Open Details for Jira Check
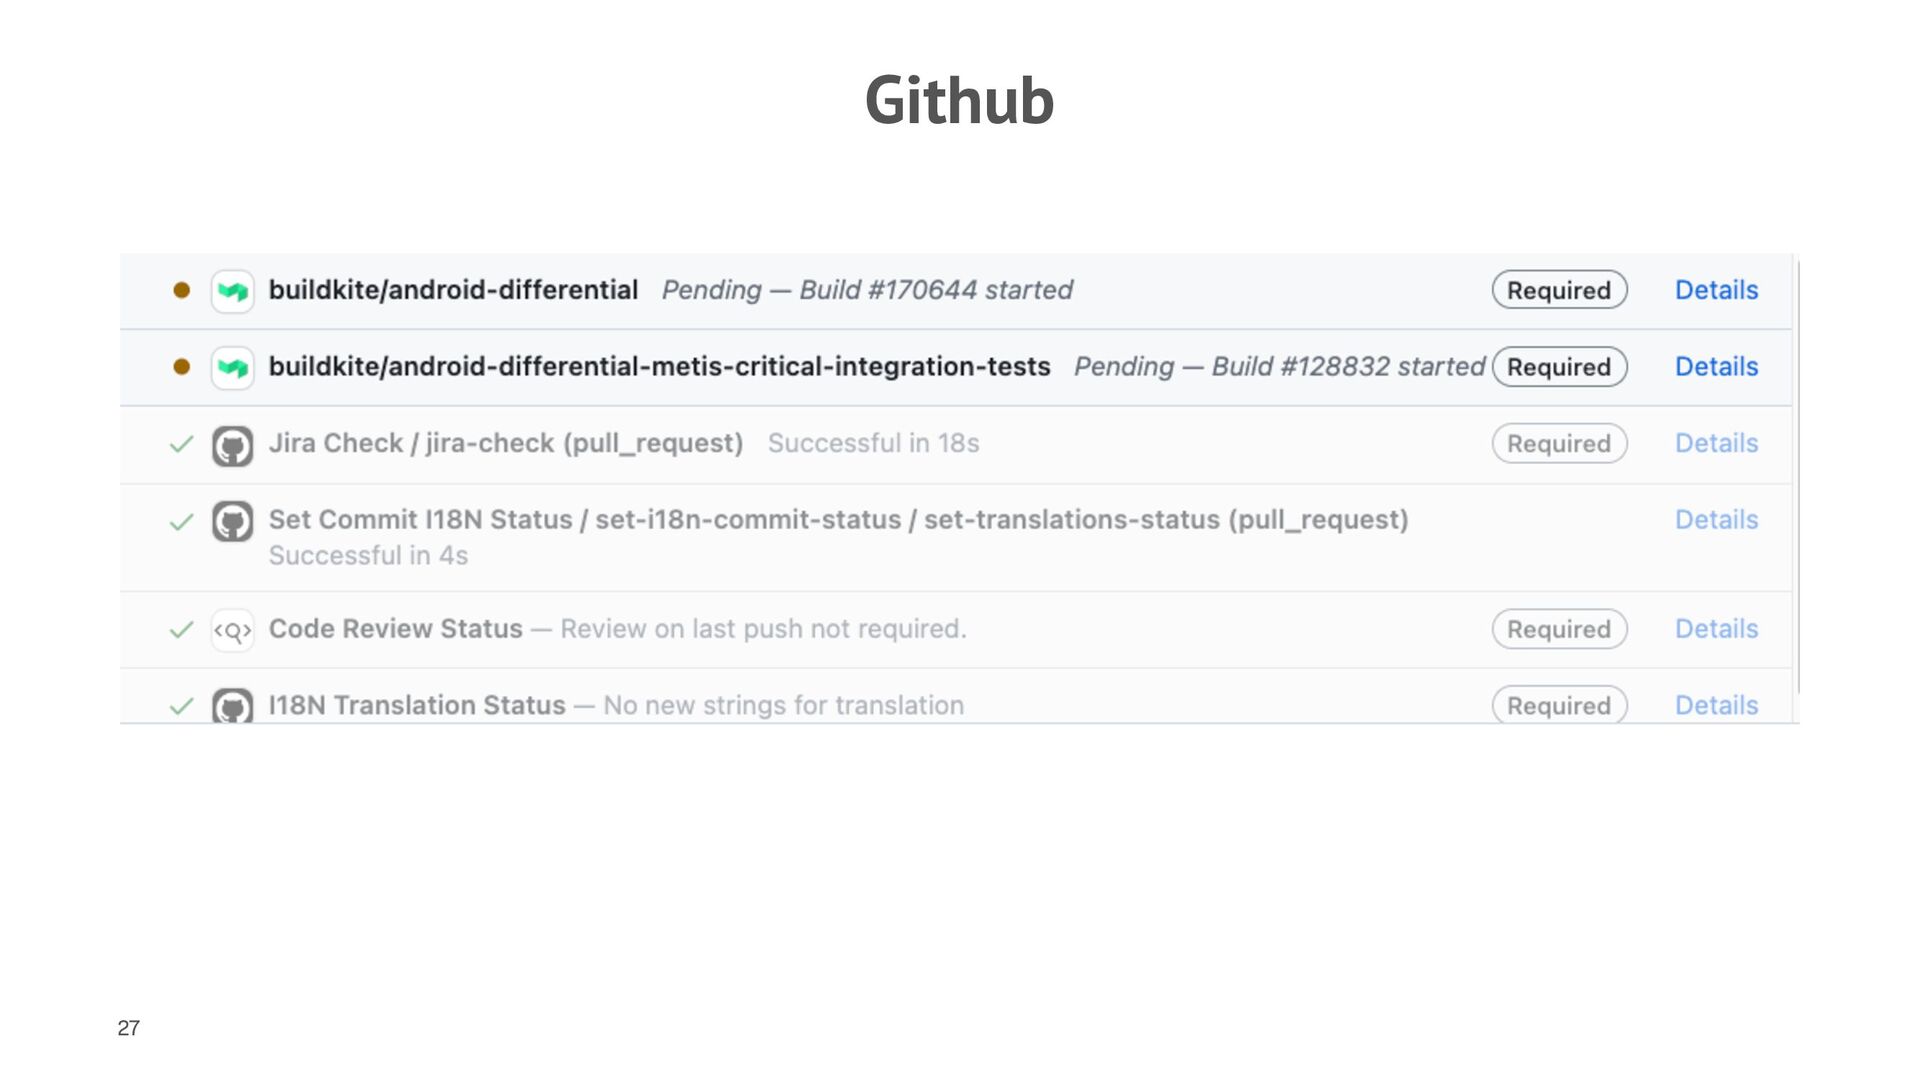Viewport: 1920px width, 1080px height. coord(1716,443)
